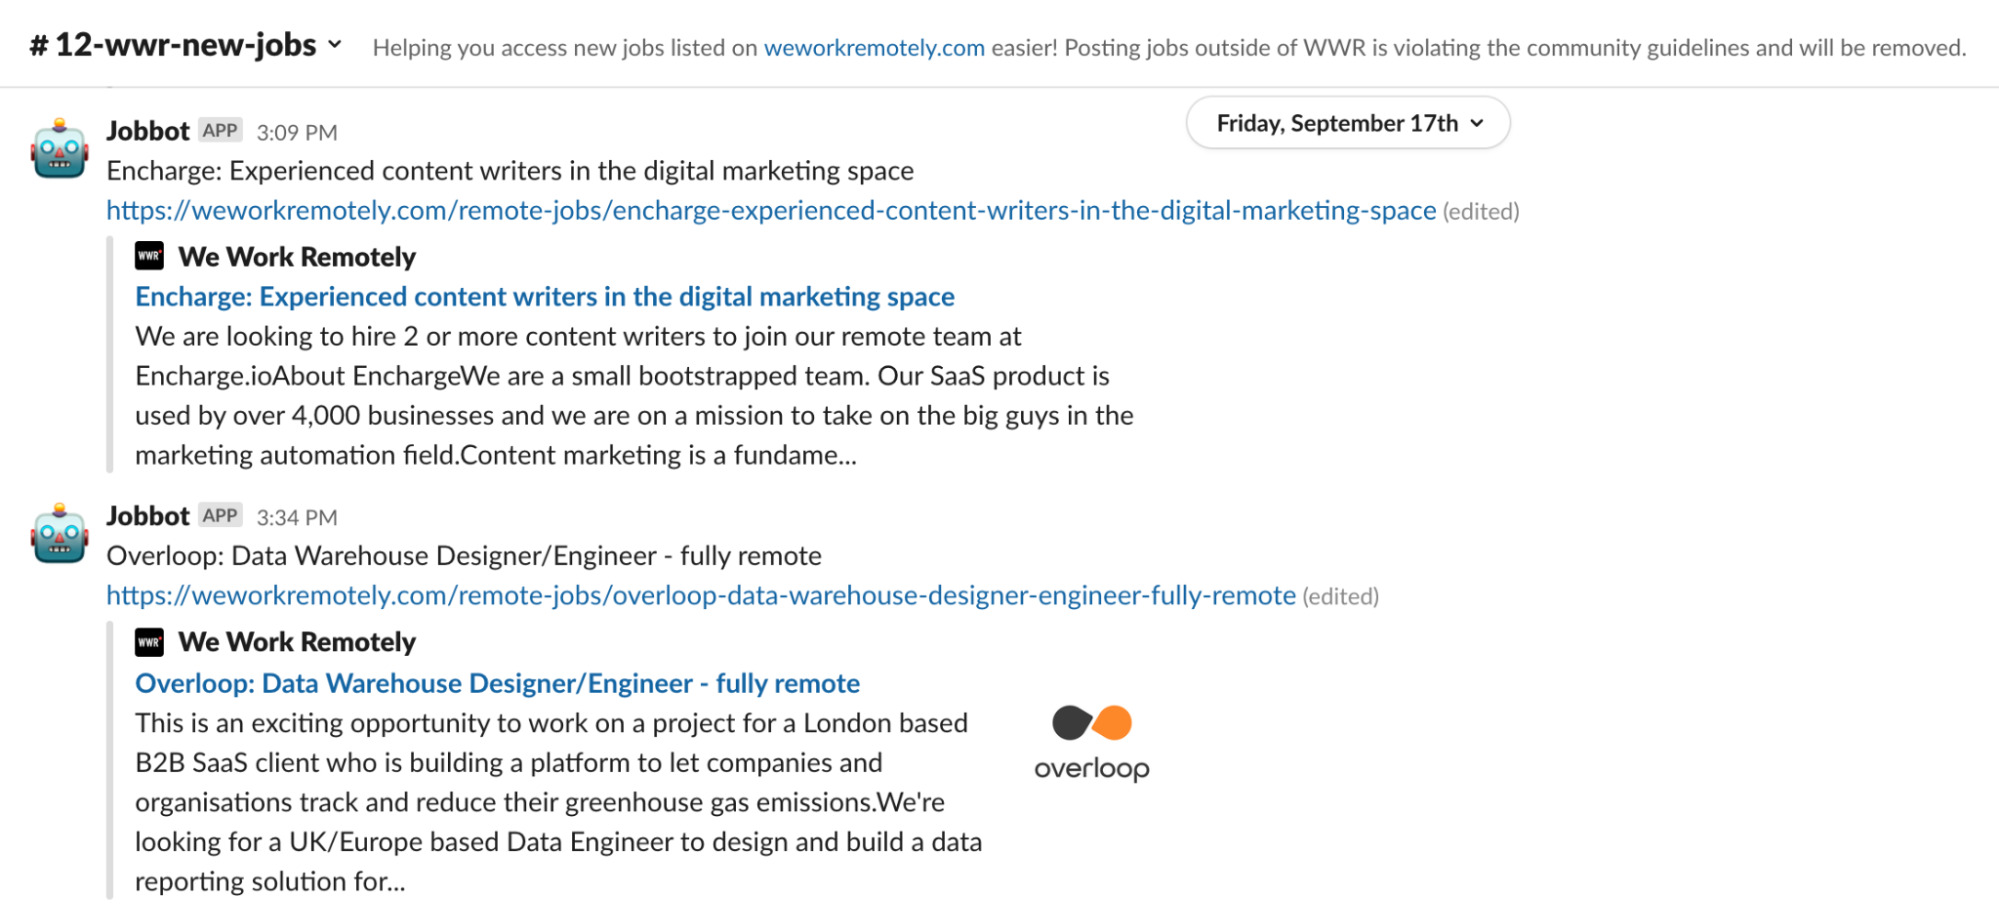
Task: Click Jobbot sender name at 3:09 PM
Action: click(x=148, y=131)
